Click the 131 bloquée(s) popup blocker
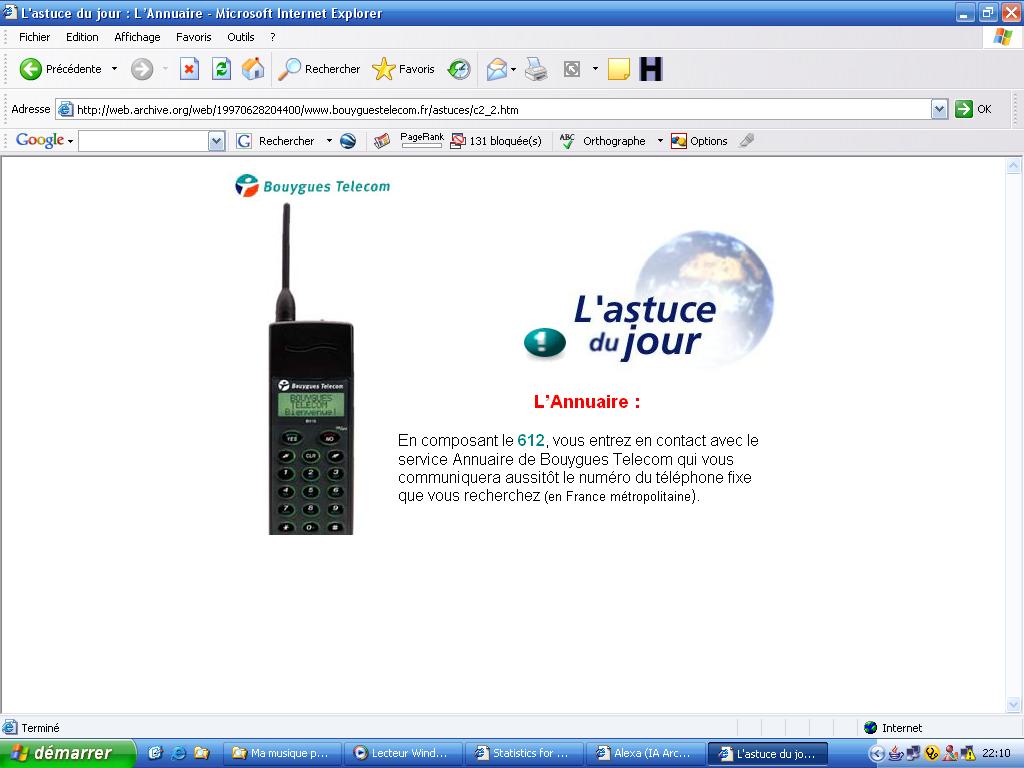 pos(496,141)
